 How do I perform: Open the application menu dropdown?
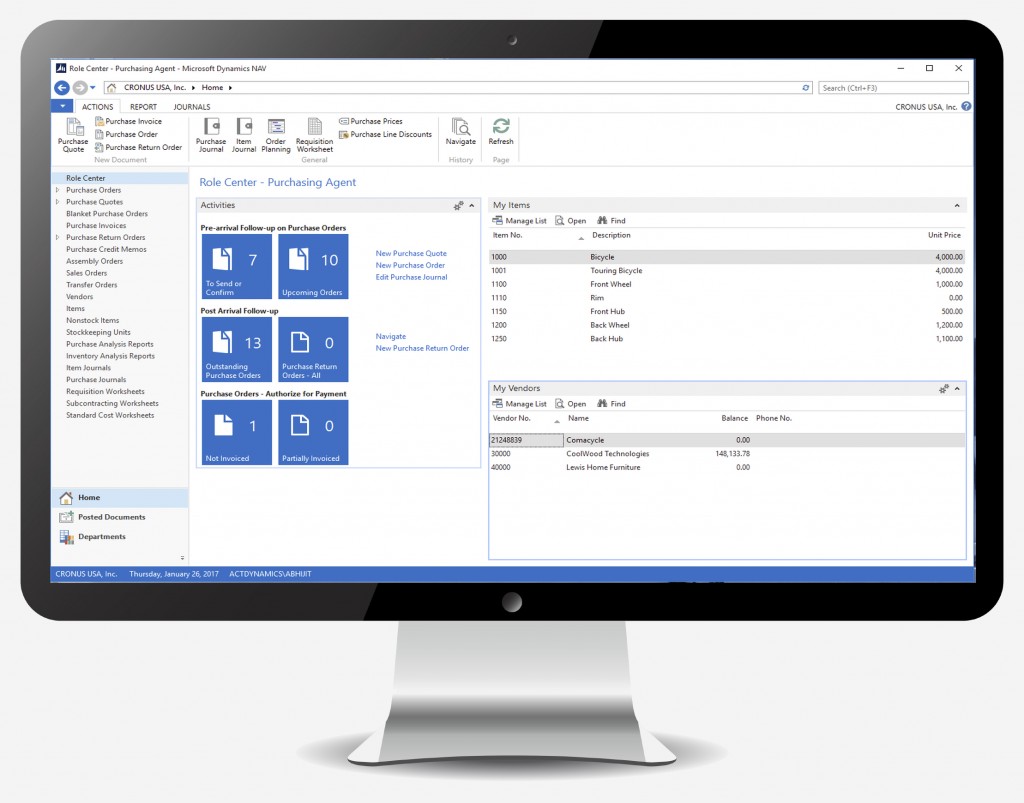pyautogui.click(x=62, y=106)
